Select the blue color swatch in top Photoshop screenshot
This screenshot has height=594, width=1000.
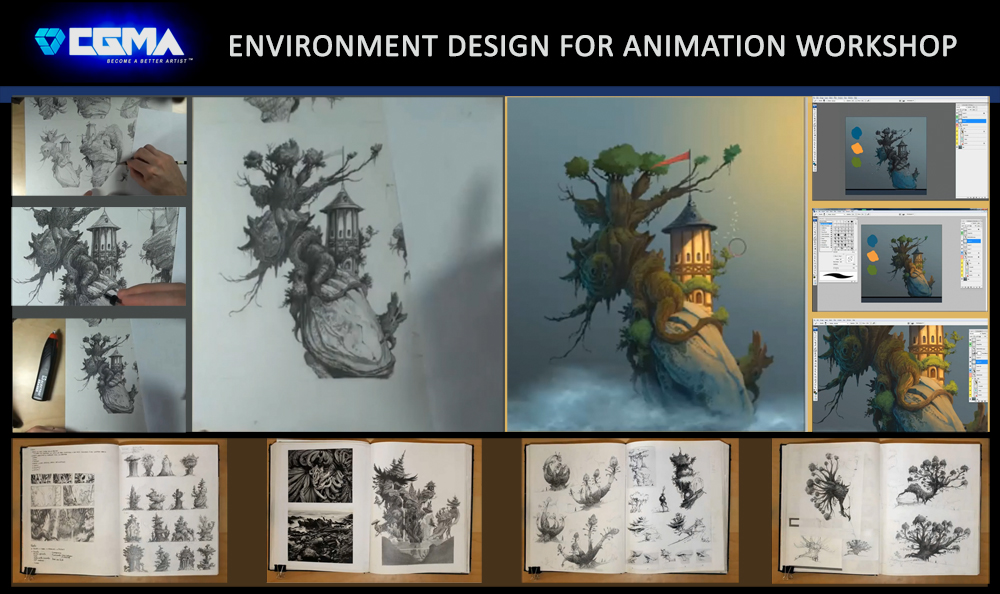[857, 132]
